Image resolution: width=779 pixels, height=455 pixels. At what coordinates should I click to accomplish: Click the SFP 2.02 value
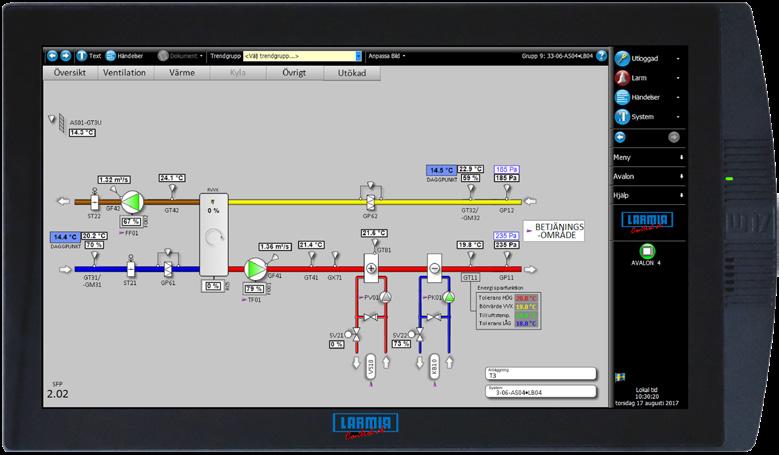[x=58, y=394]
